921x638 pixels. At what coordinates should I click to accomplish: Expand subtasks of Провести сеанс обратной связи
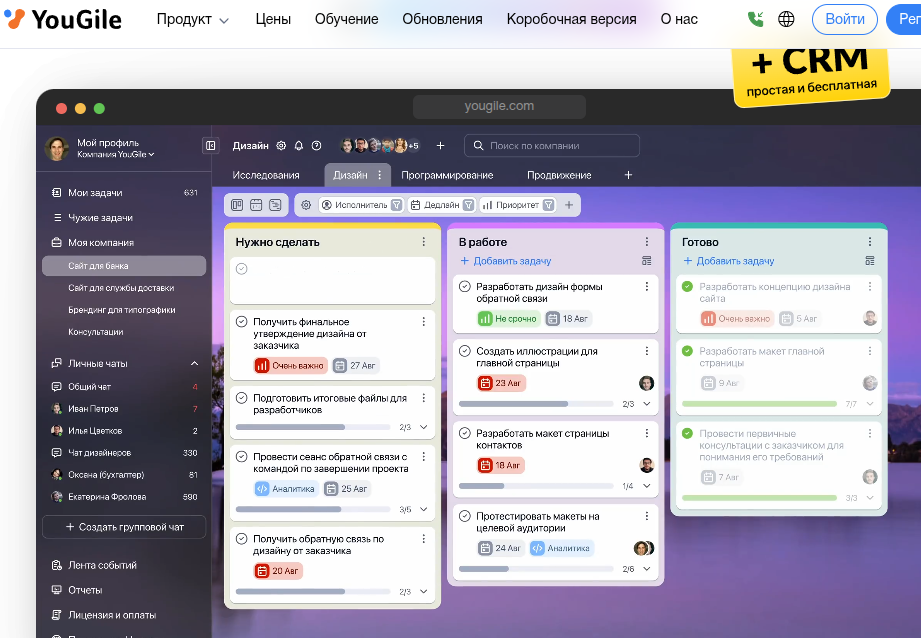click(423, 509)
